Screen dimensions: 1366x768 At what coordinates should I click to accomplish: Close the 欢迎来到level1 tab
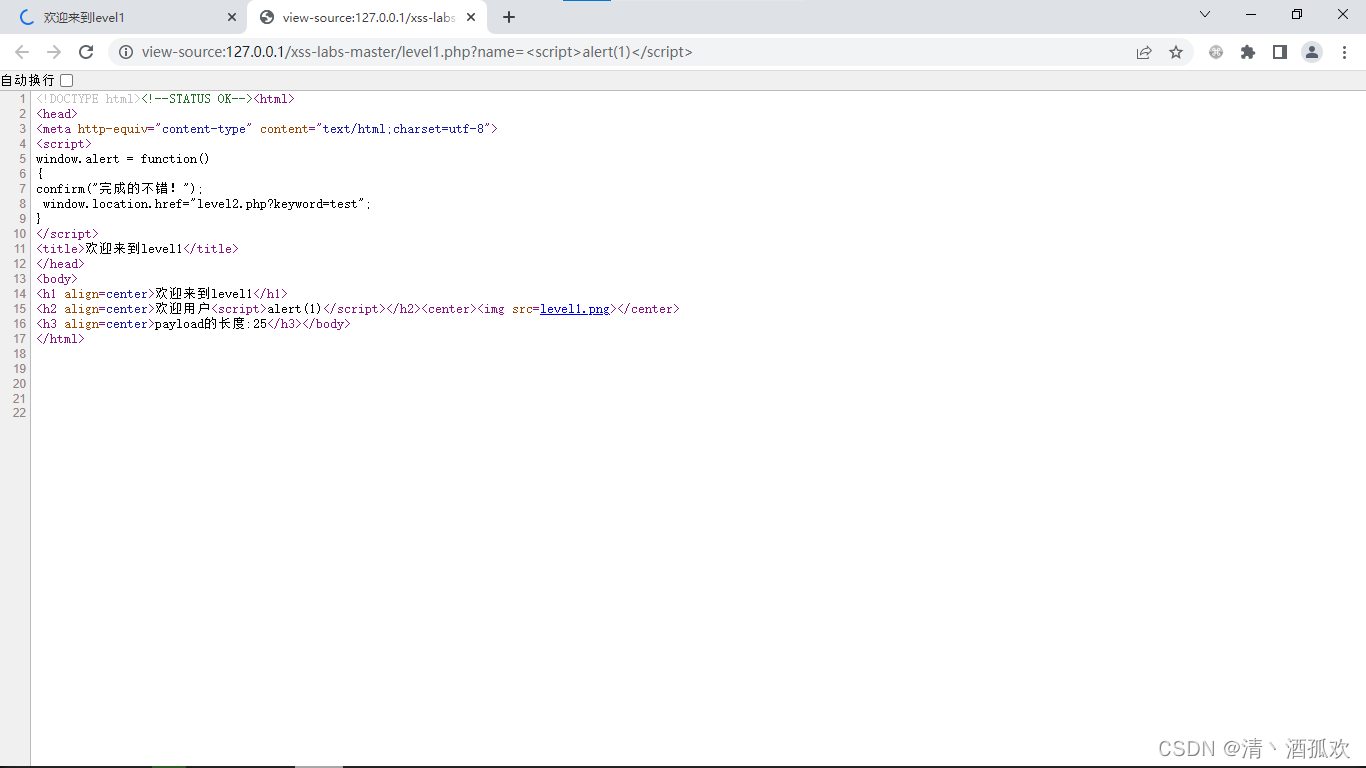[231, 17]
